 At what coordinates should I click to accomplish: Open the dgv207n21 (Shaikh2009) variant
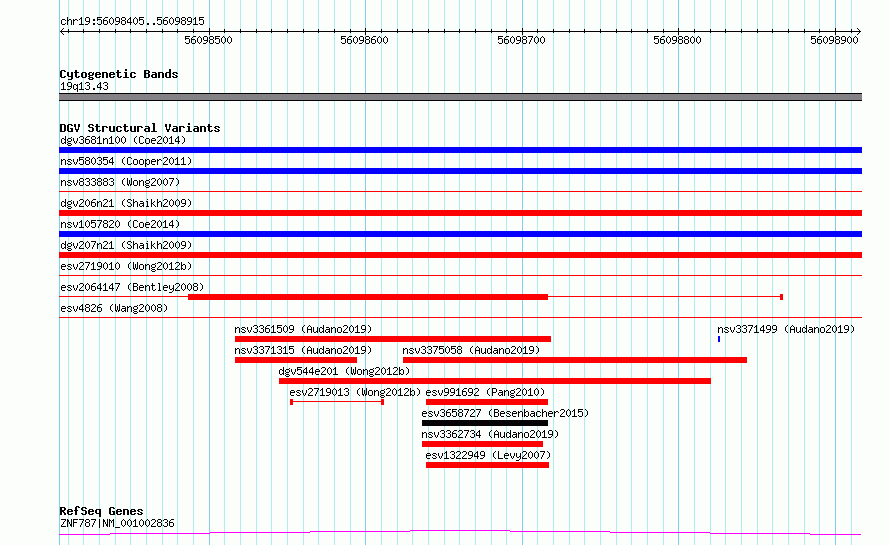[126, 245]
